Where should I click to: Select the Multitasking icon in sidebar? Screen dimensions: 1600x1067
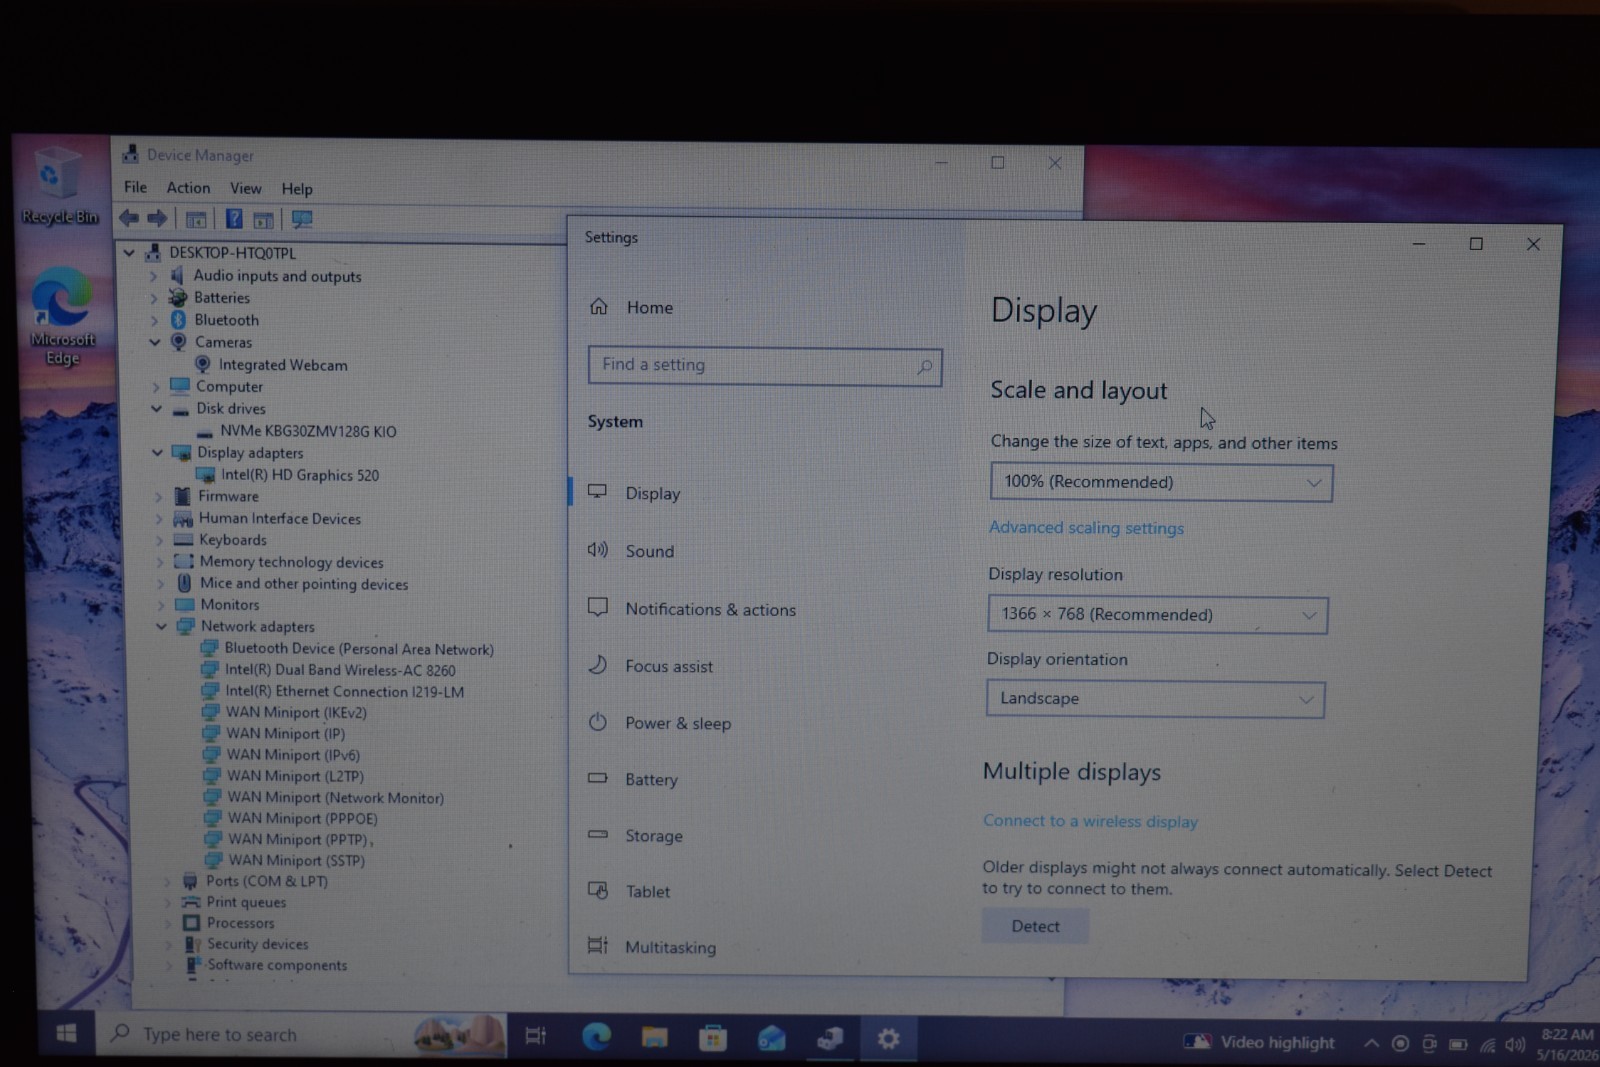click(597, 945)
